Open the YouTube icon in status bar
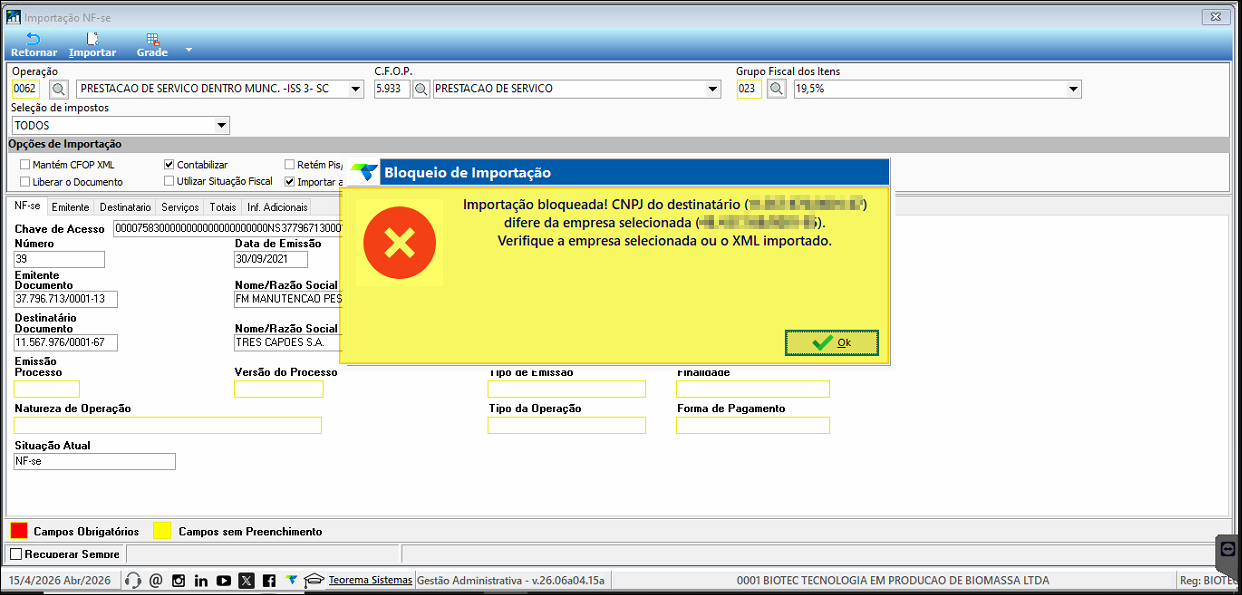This screenshot has width=1242, height=595. (224, 580)
